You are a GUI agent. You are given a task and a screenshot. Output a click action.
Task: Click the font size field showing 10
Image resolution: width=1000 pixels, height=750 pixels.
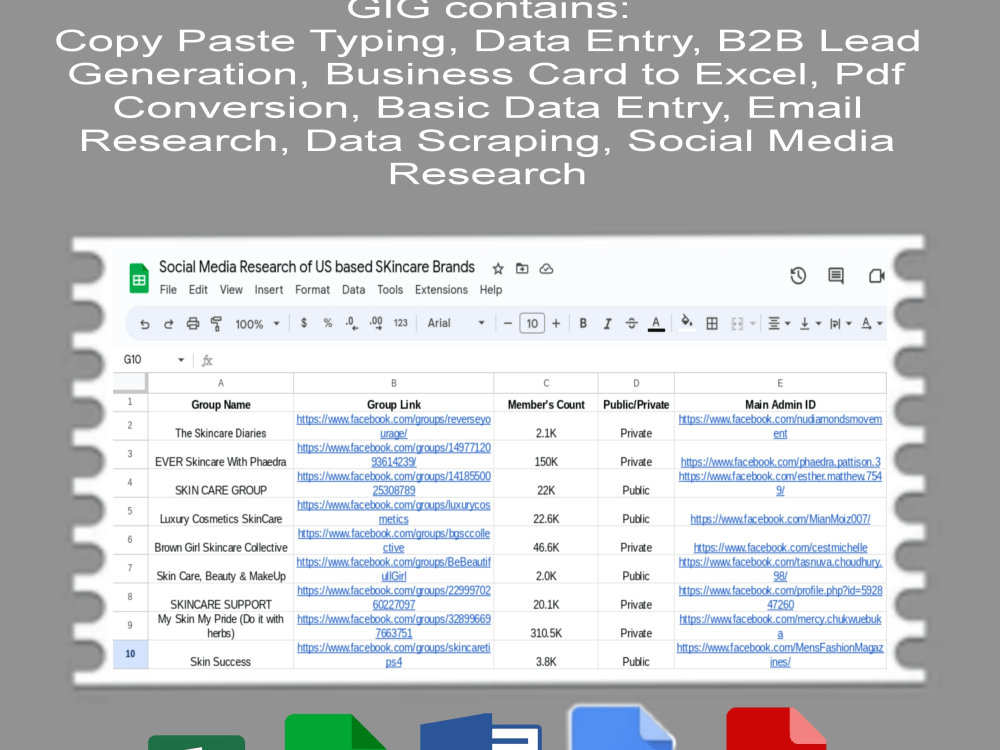click(532, 323)
